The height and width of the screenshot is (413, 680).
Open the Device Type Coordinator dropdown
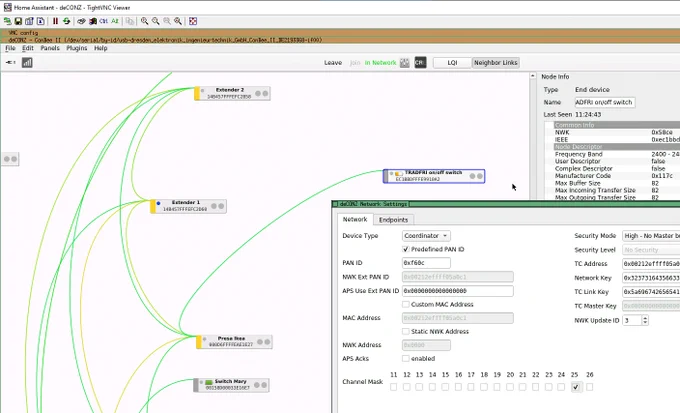pos(426,236)
